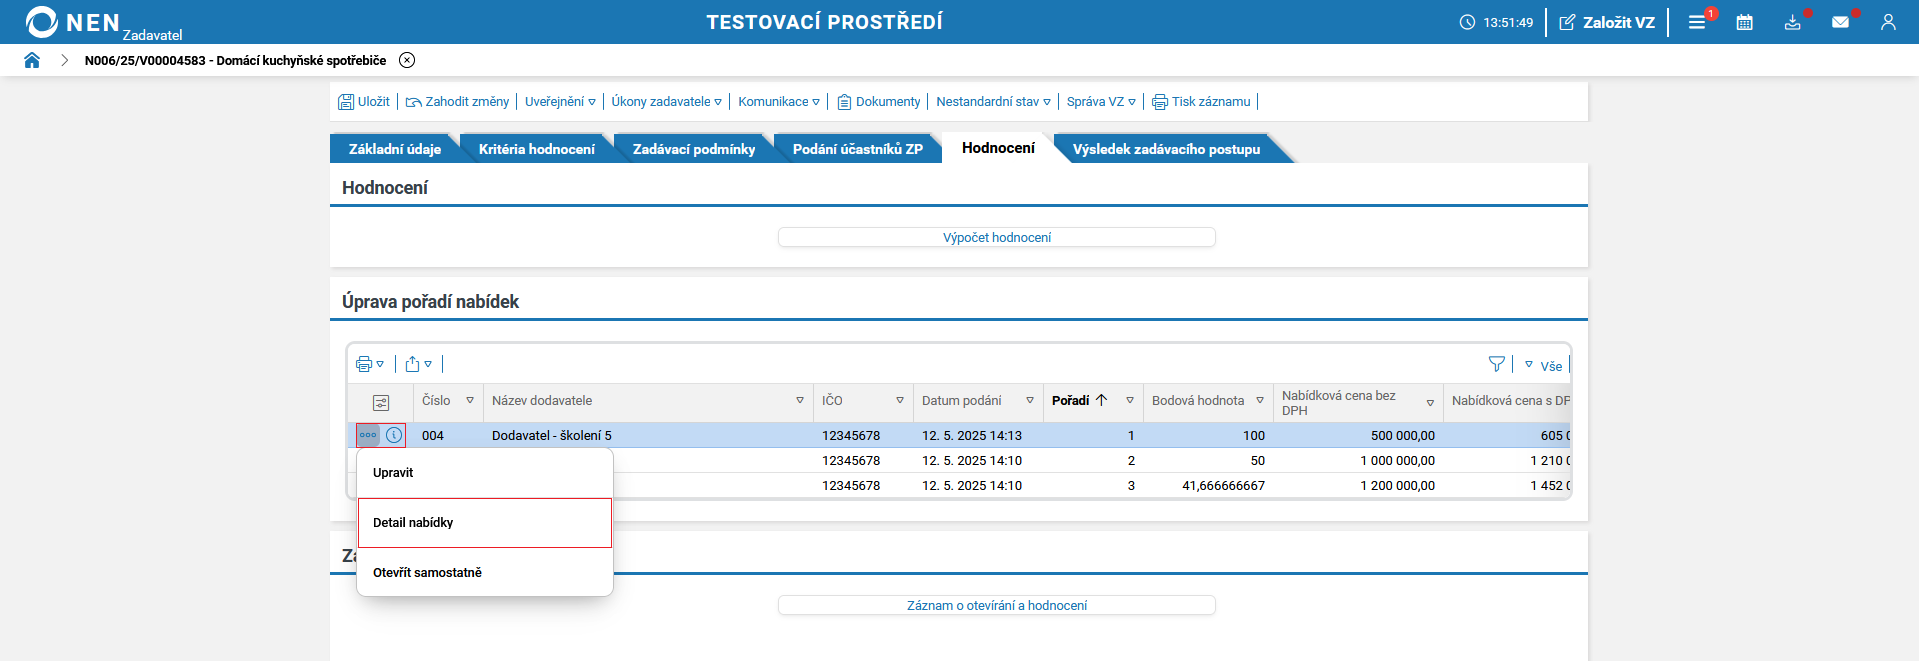Open Nabídková cena bez DPH filter arrow
The image size is (1919, 661).
[1430, 403]
